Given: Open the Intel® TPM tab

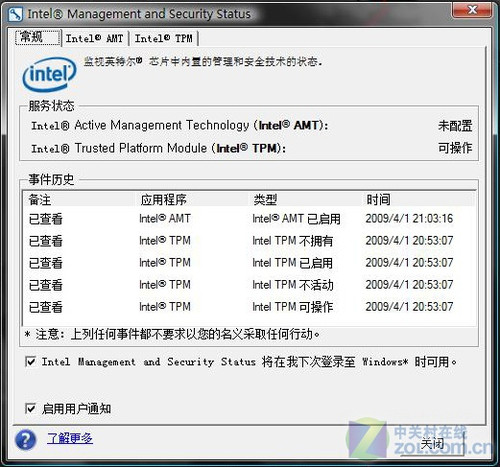Looking at the screenshot, I should pos(164,38).
